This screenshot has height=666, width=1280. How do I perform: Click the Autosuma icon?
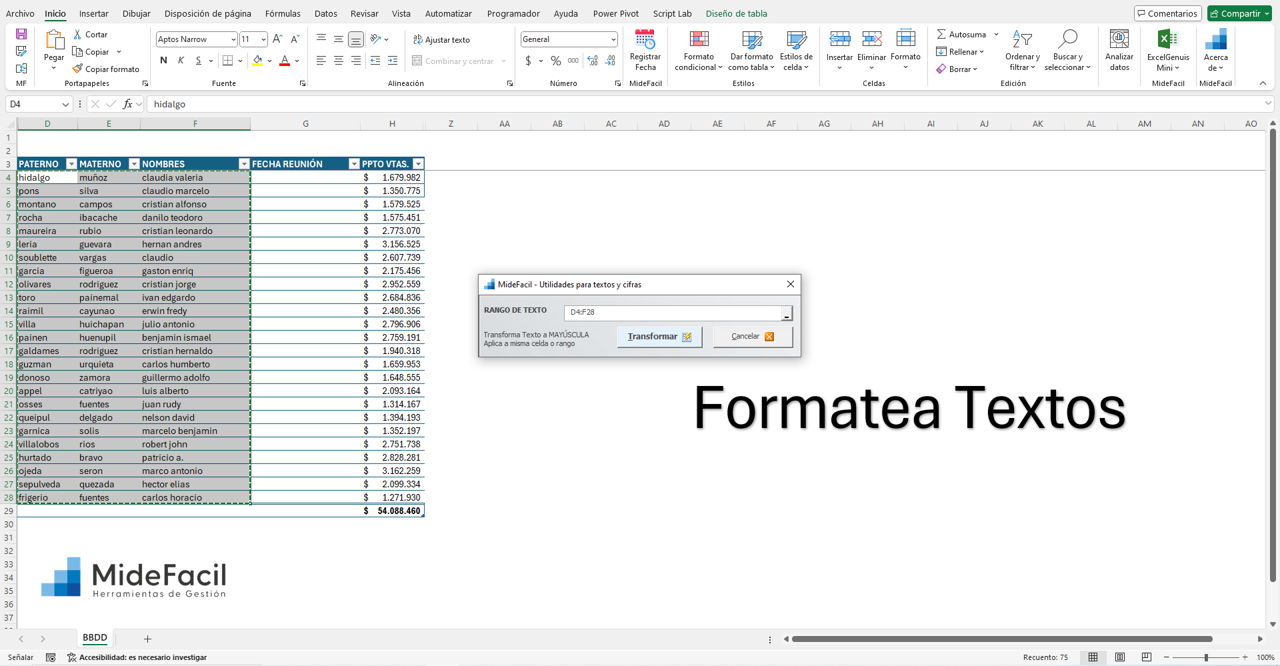[x=941, y=33]
